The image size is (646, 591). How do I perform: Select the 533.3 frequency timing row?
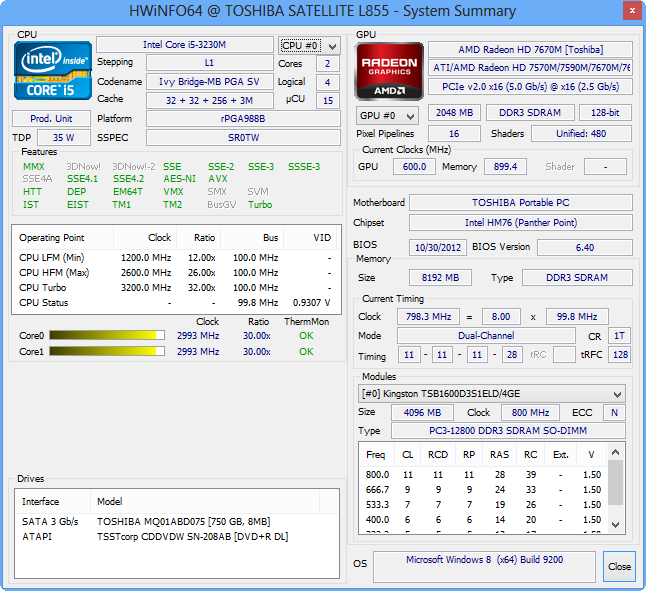coord(484,505)
